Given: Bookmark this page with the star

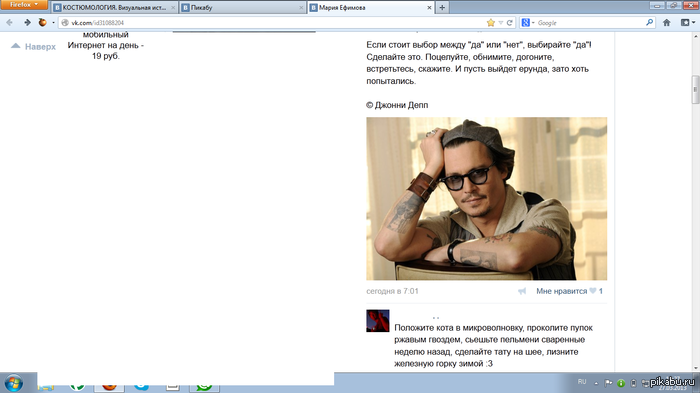Looking at the screenshot, I should pyautogui.click(x=491, y=23).
